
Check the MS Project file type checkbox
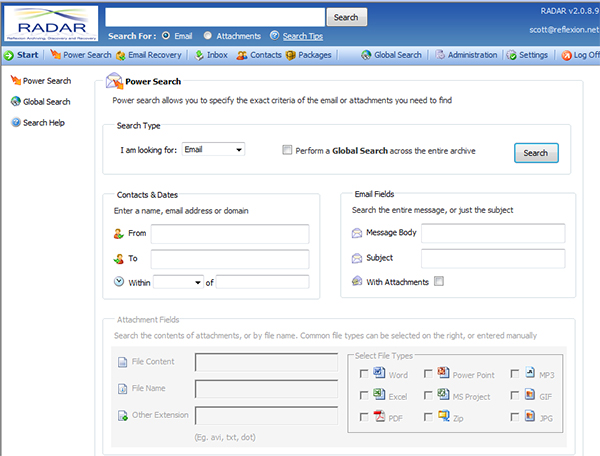[x=428, y=395]
